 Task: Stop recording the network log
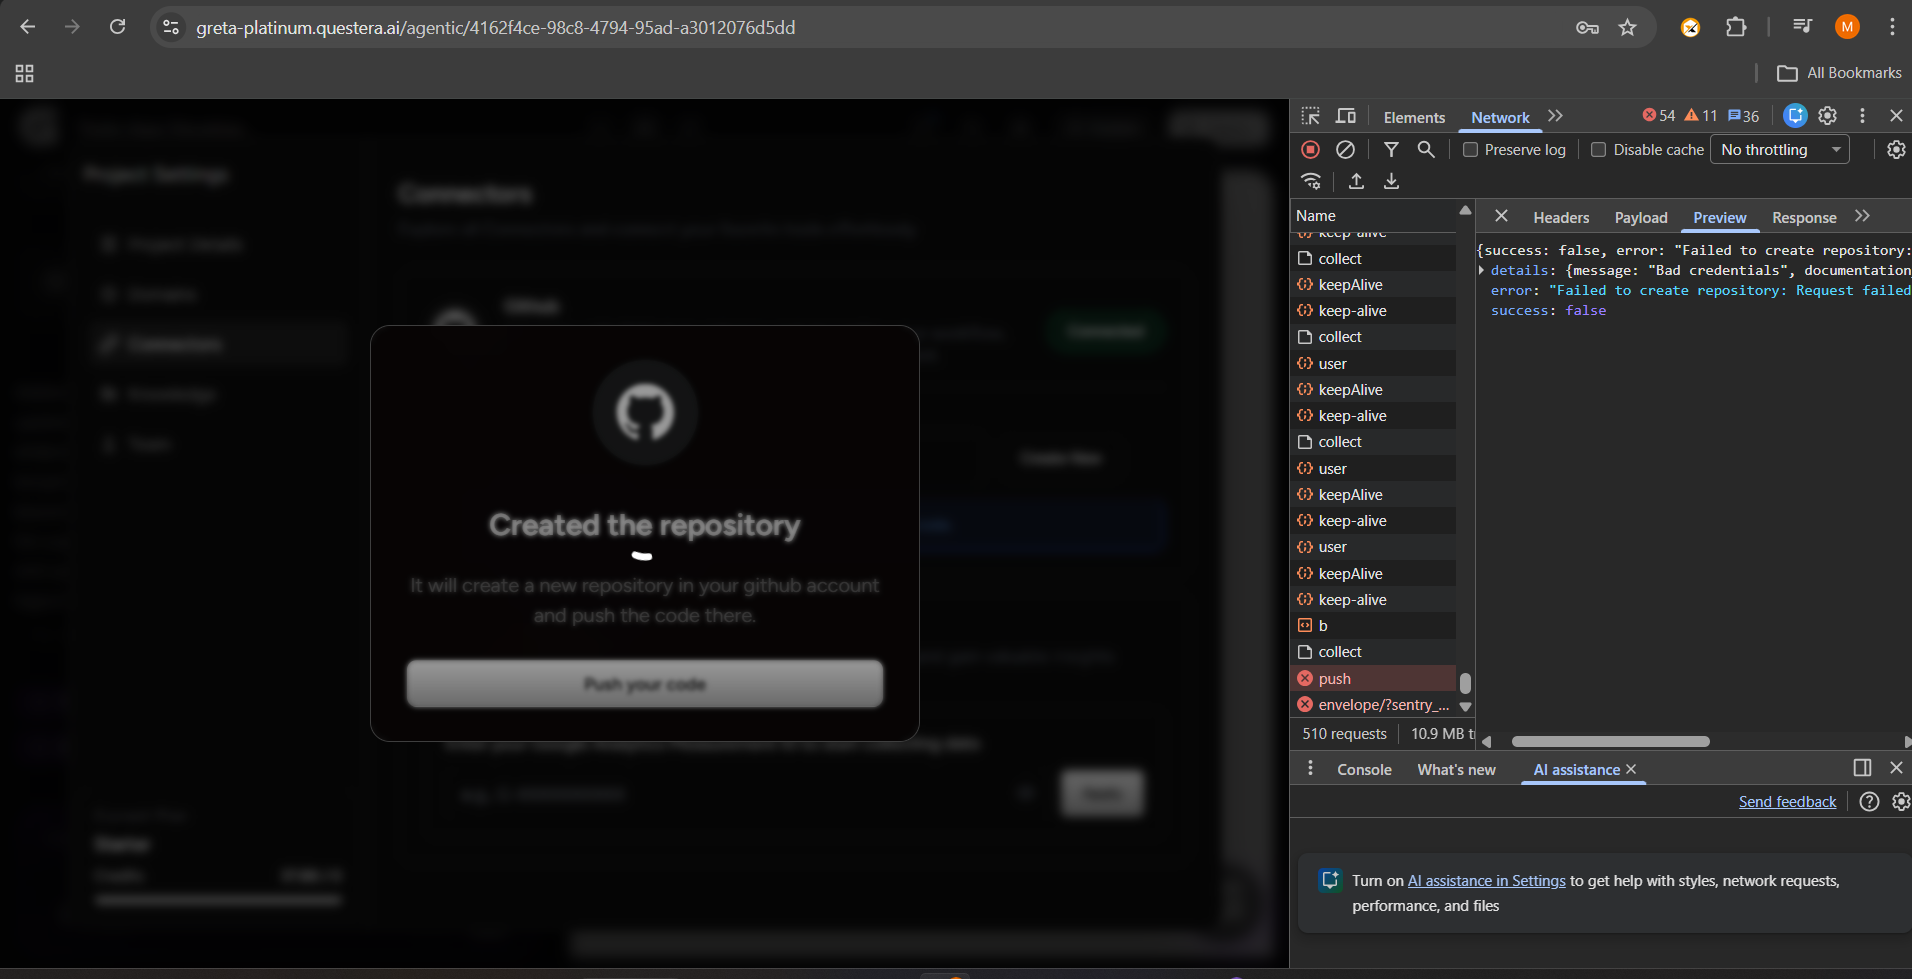1310,149
